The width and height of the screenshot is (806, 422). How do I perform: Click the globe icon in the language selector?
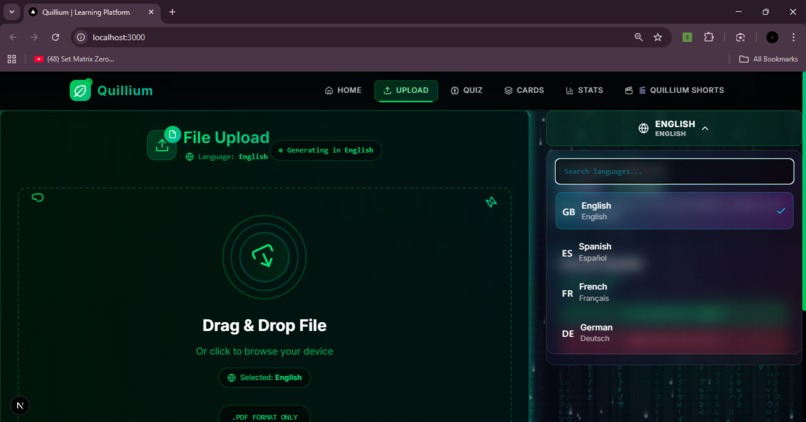pyautogui.click(x=644, y=129)
